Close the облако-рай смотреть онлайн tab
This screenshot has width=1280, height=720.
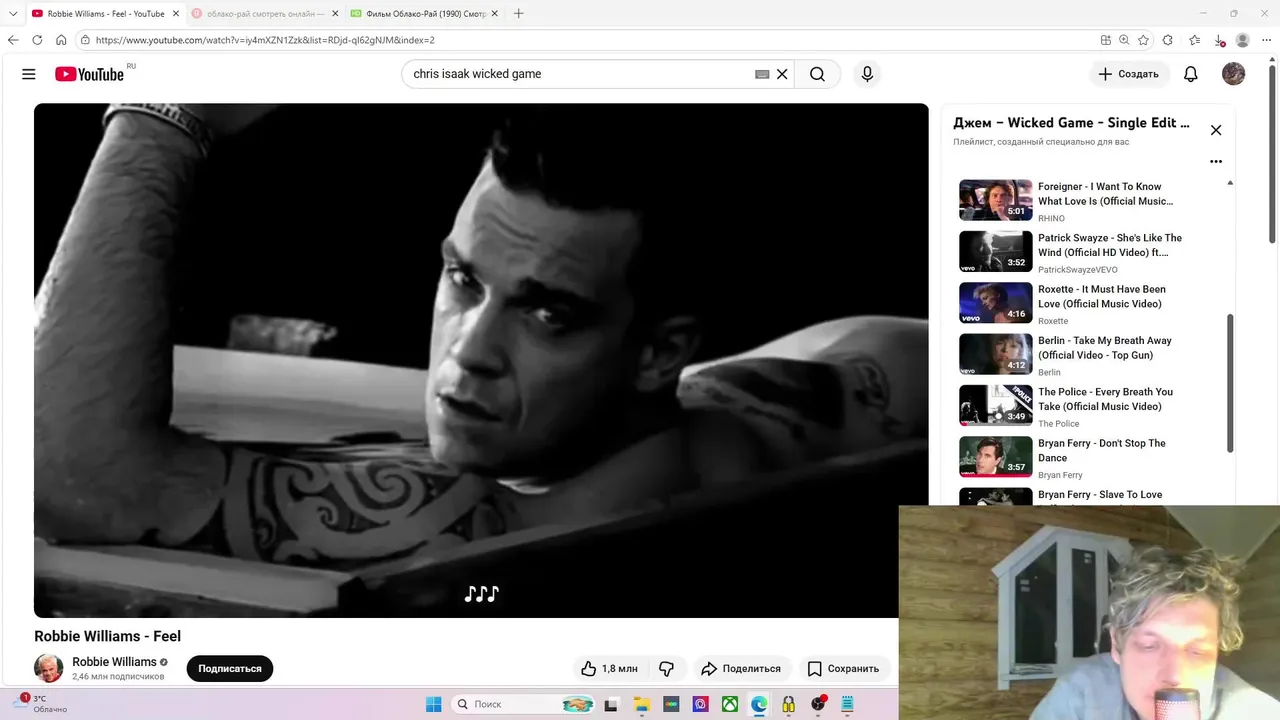335,14
